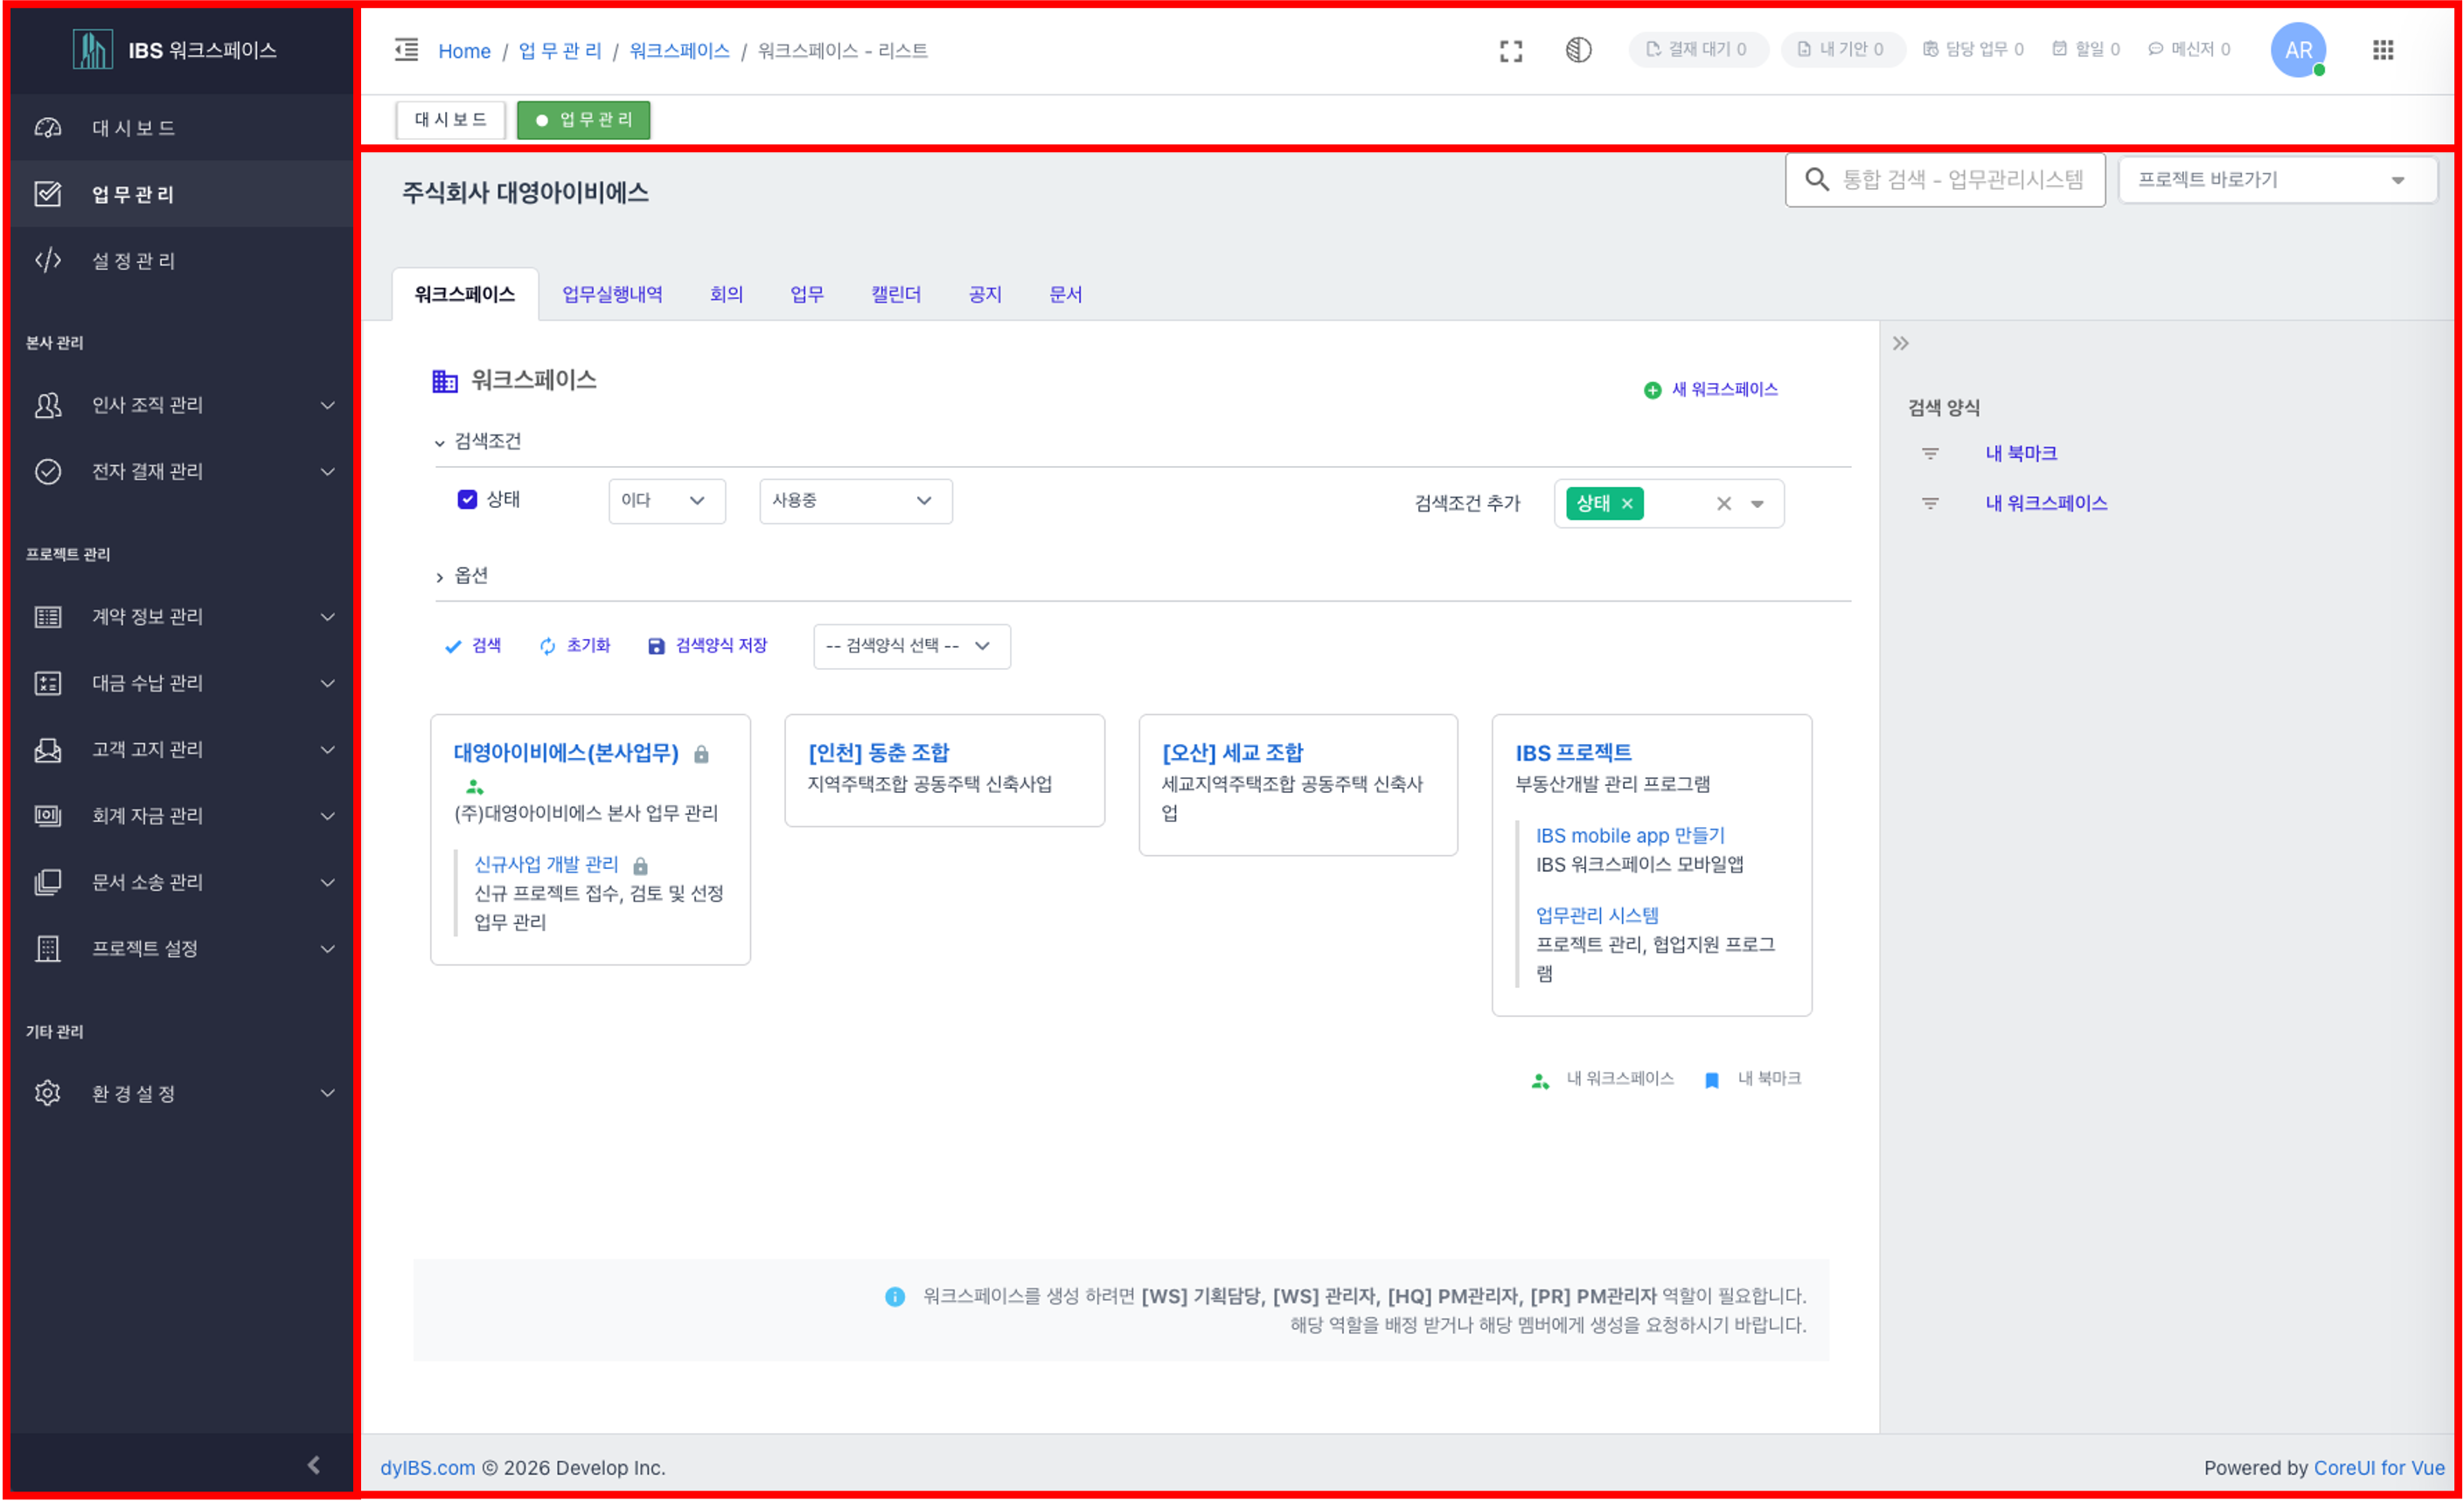Click the magnifier icon in 통합 검색

click(1816, 179)
